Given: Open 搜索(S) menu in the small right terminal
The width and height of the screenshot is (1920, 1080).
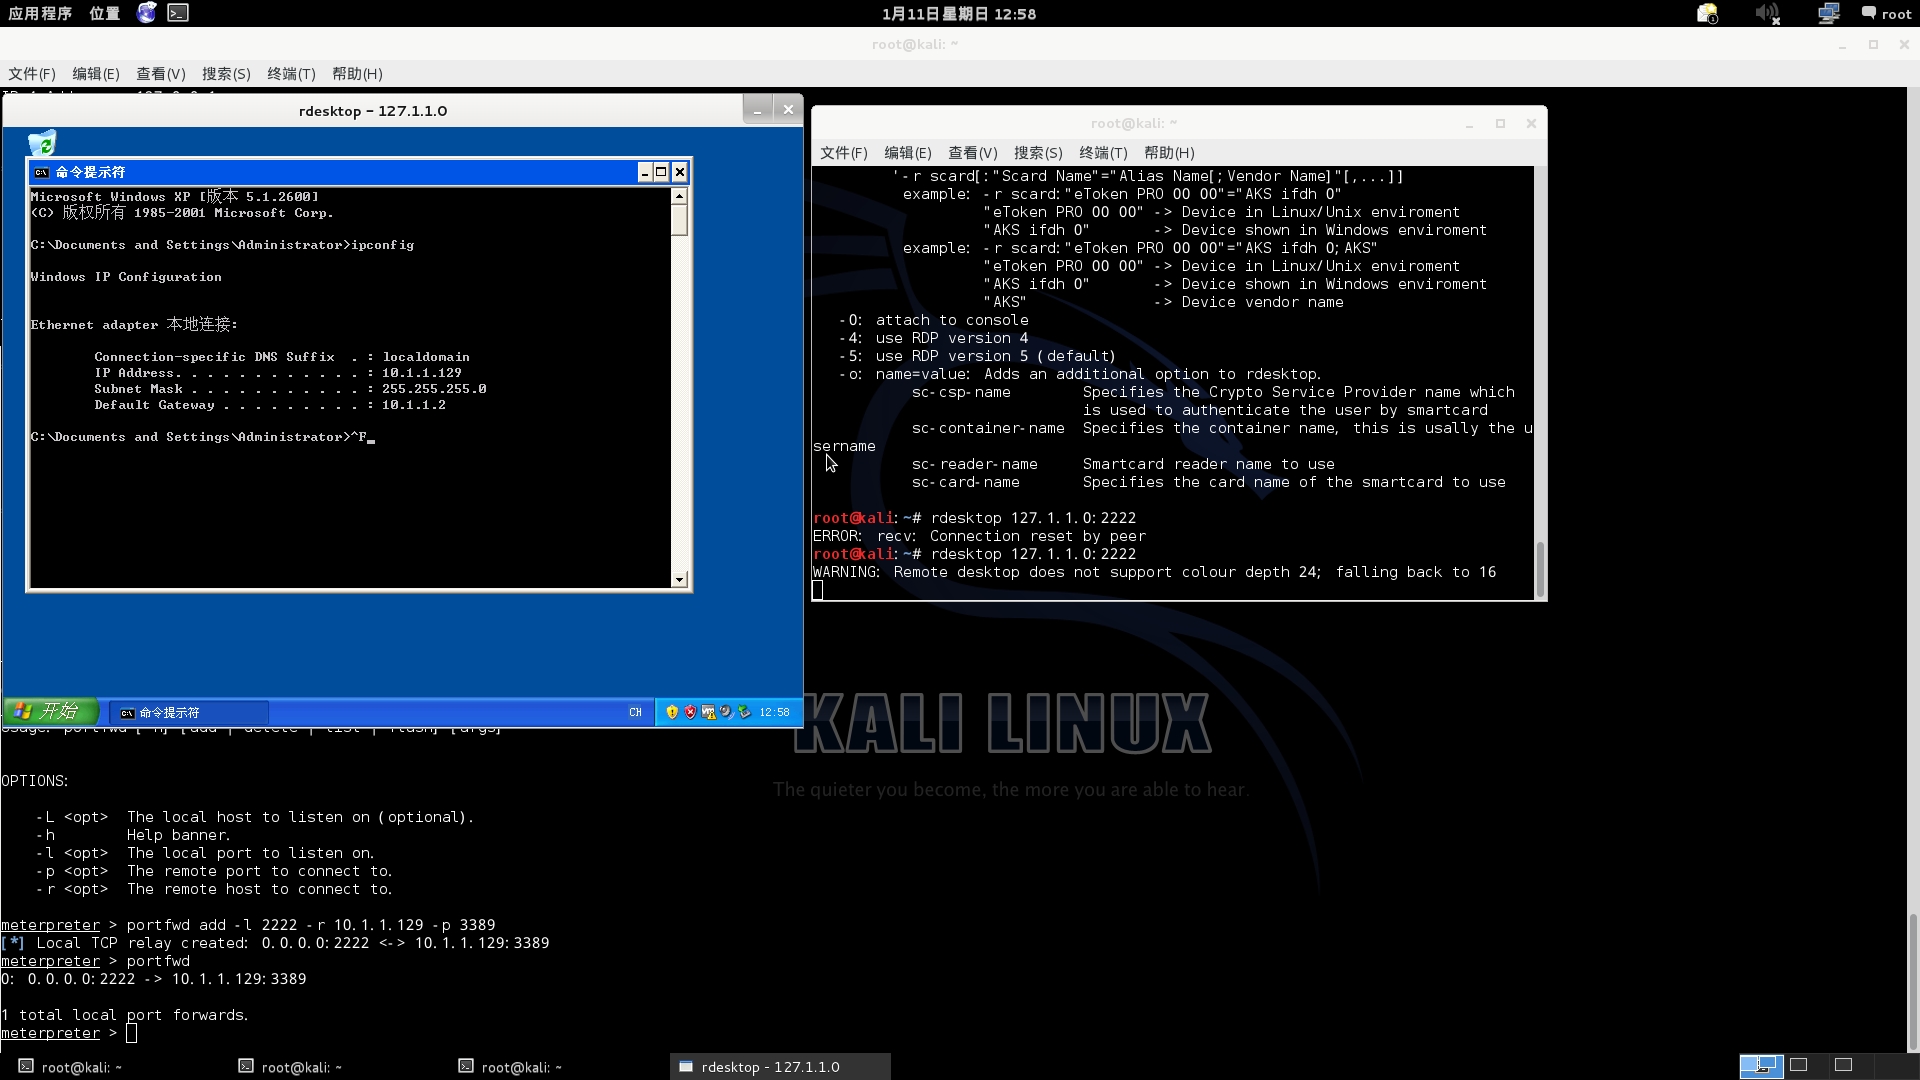Looking at the screenshot, I should pyautogui.click(x=1038, y=153).
